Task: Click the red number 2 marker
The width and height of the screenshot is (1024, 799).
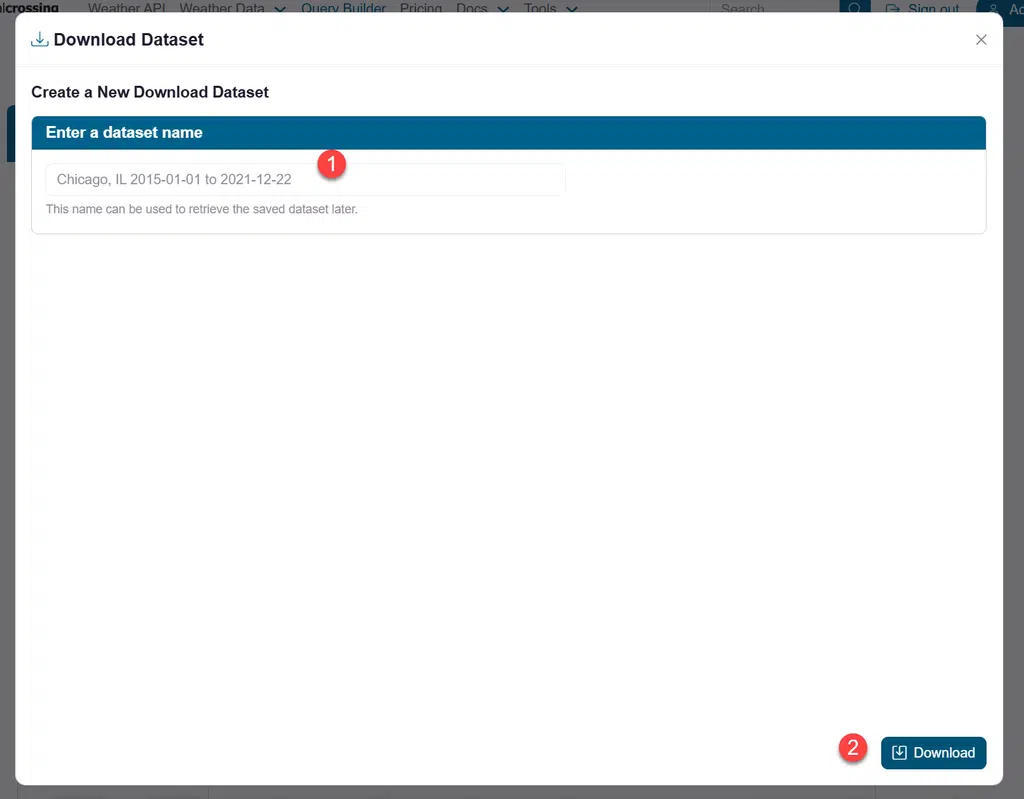Action: pos(853,747)
